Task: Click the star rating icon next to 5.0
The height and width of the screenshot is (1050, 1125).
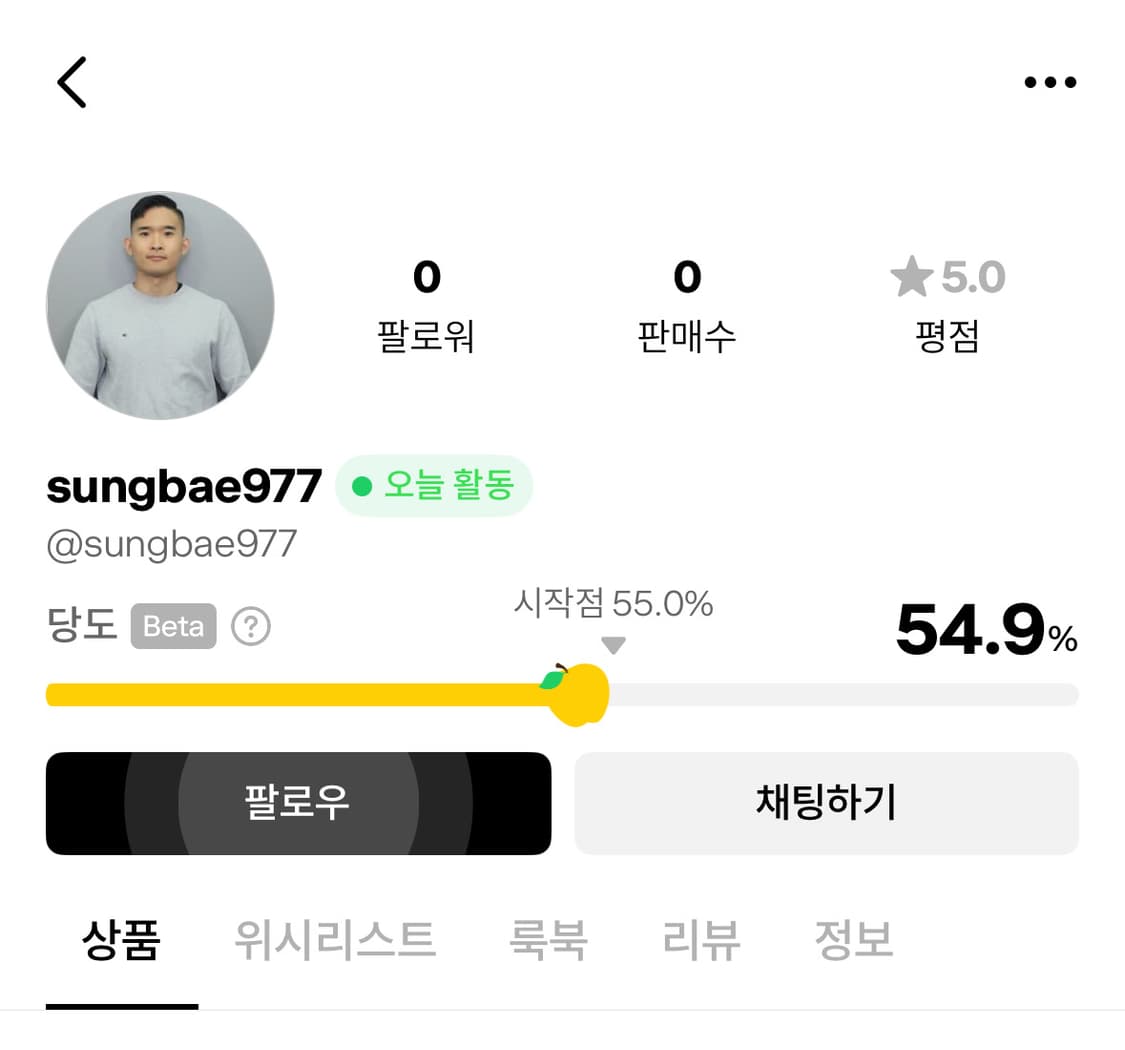Action: [x=911, y=278]
